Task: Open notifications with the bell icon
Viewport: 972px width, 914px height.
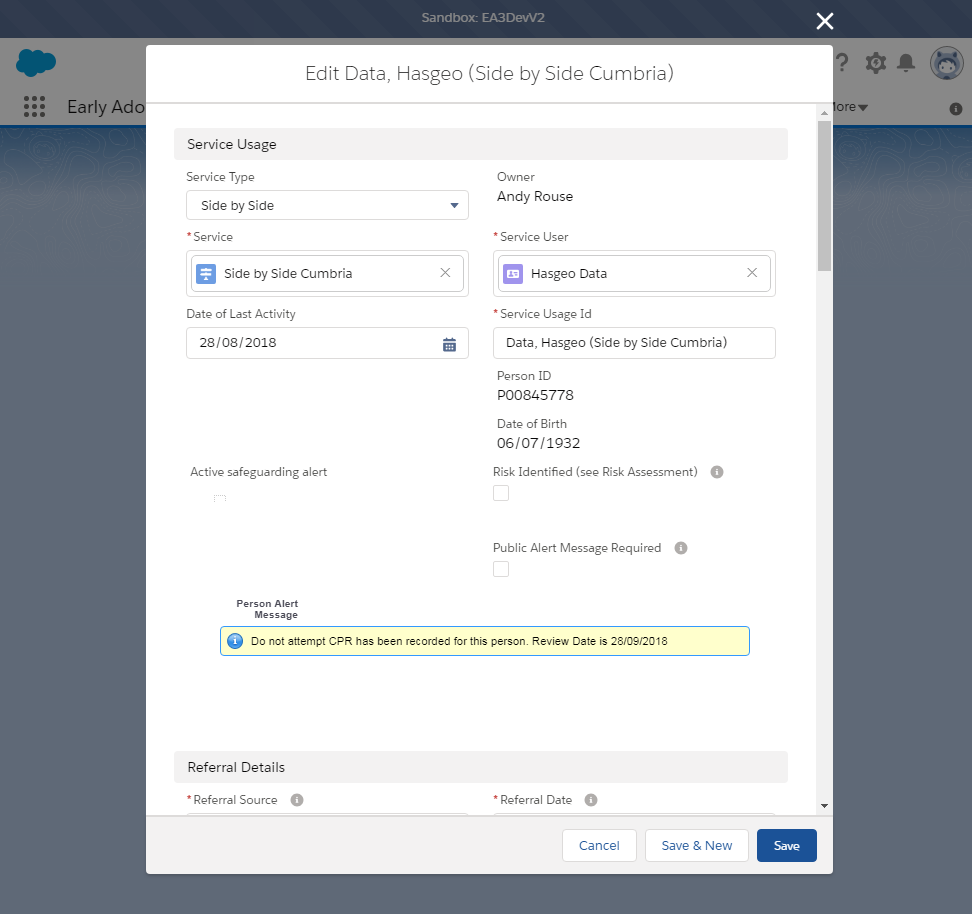Action: (907, 62)
